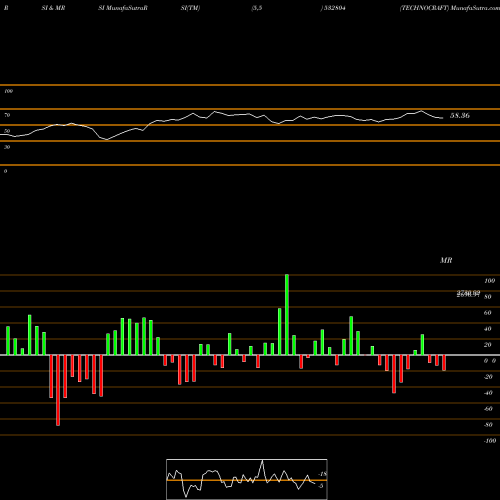Click the -18 label in mini chart
The width and height of the screenshot is (500, 500).
(323, 474)
